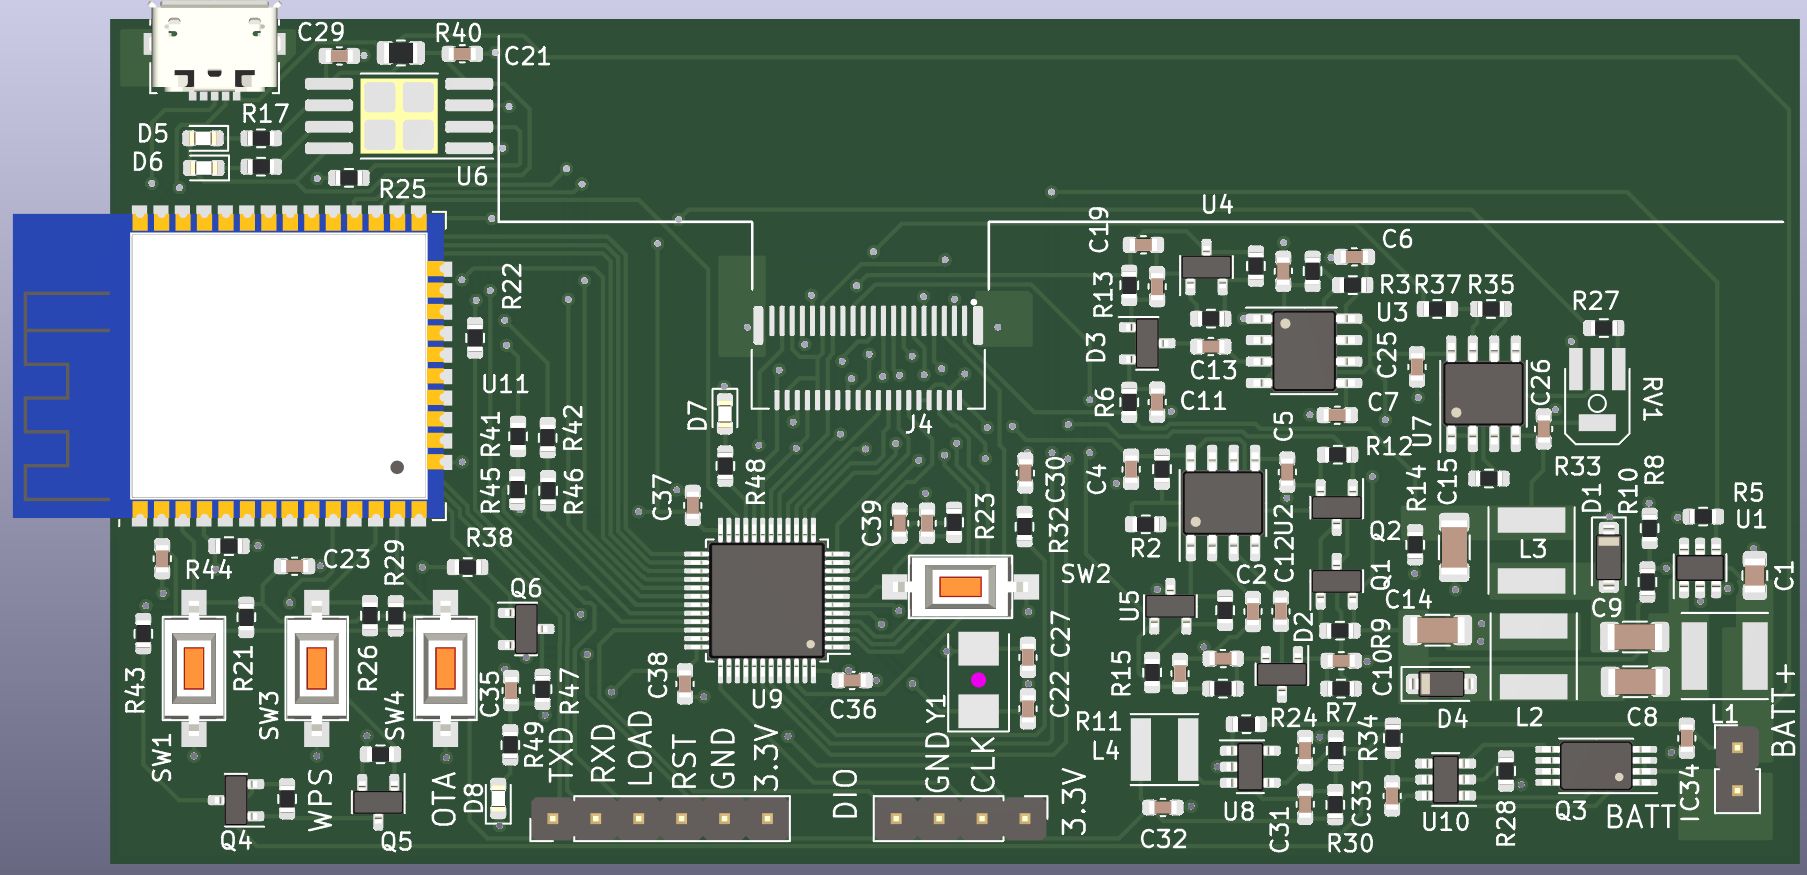This screenshot has height=875, width=1807.
Task: Click the BATT+ silkscreen label
Action: pos(1783,711)
